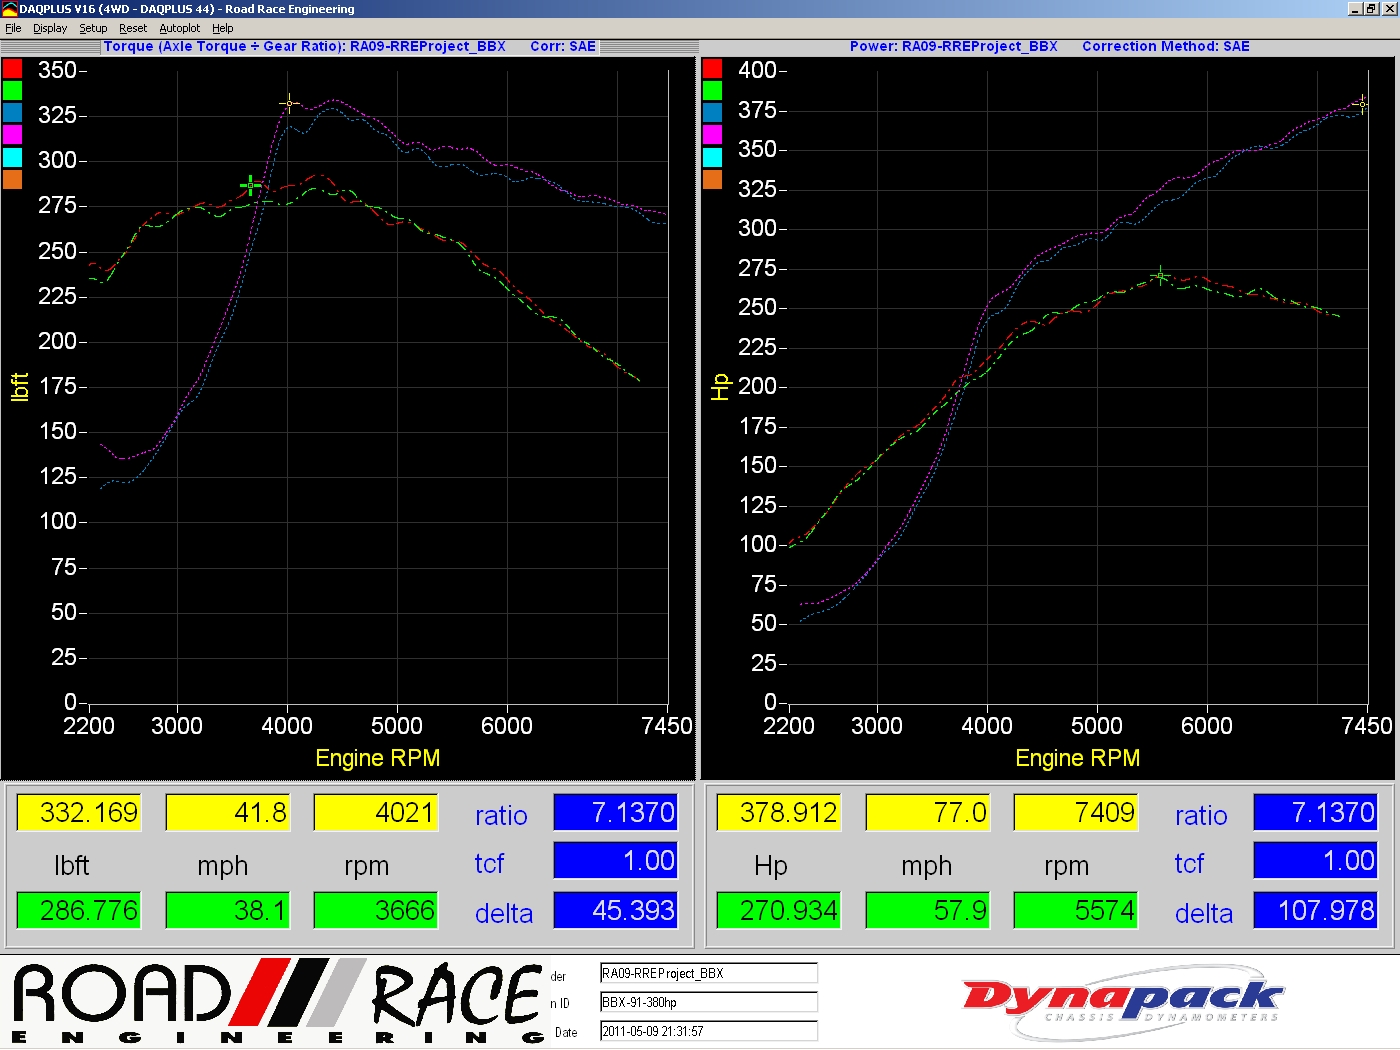This screenshot has width=1400, height=1050.
Task: Click the power panel delta value 107.978
Action: point(1315,911)
